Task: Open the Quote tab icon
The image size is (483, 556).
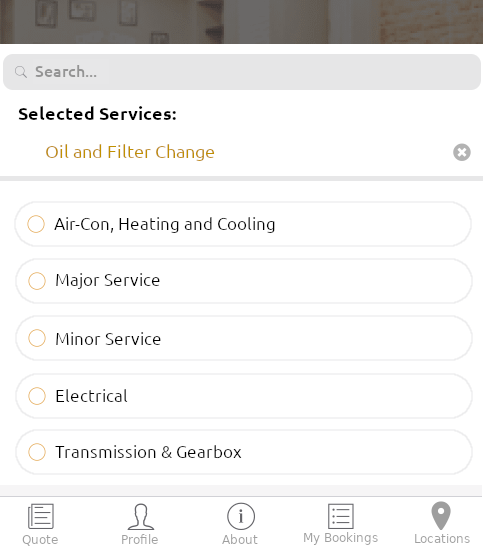Action: 40,516
